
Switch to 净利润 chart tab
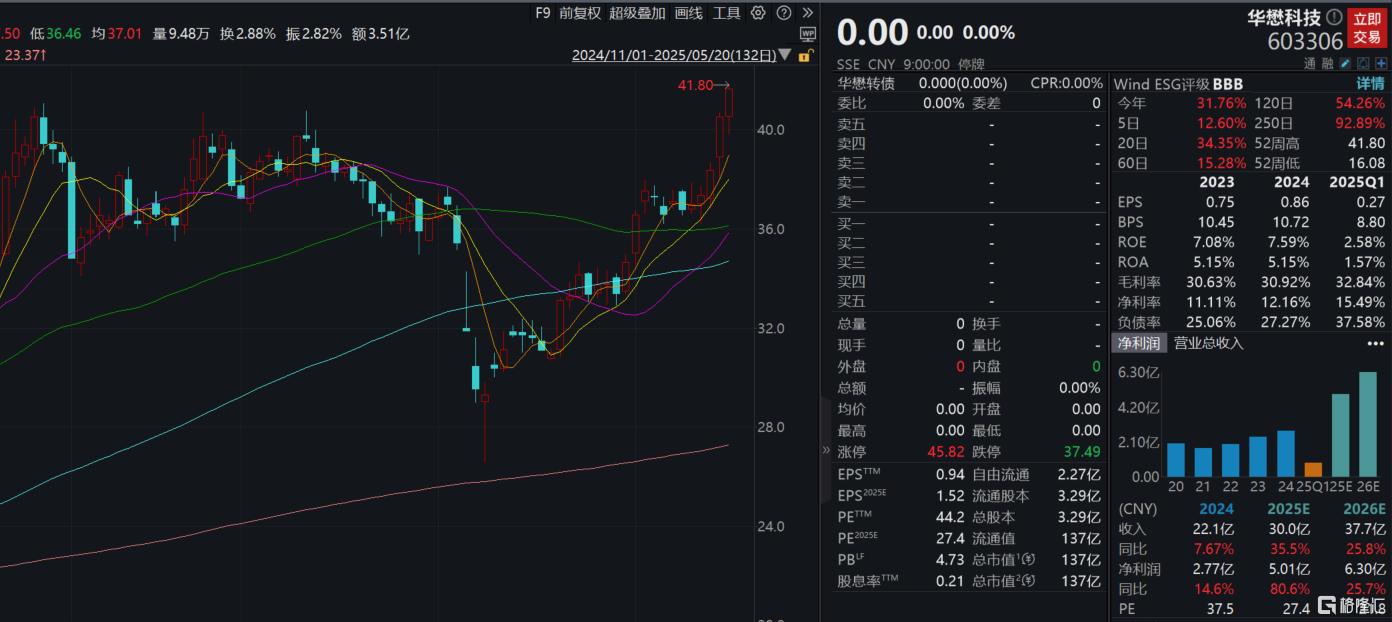[1138, 343]
